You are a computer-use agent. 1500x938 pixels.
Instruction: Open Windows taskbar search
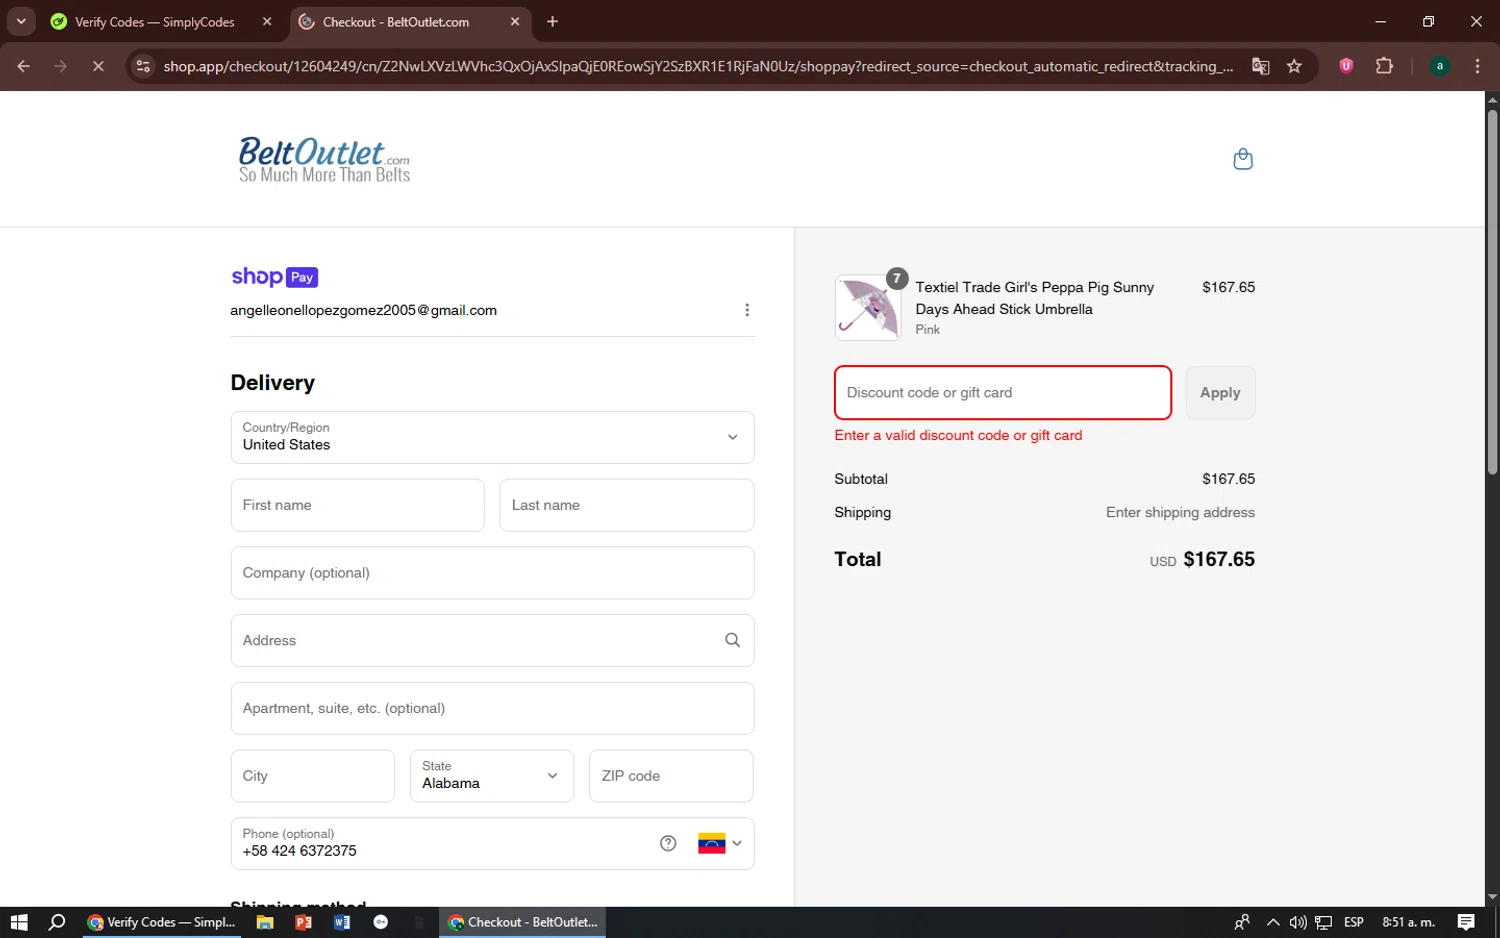coord(57,922)
